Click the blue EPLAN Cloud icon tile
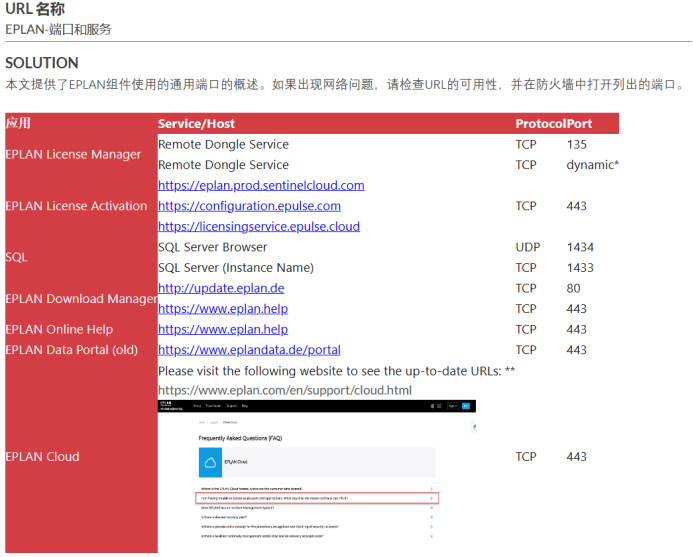This screenshot has width=693, height=557. pyautogui.click(x=210, y=462)
